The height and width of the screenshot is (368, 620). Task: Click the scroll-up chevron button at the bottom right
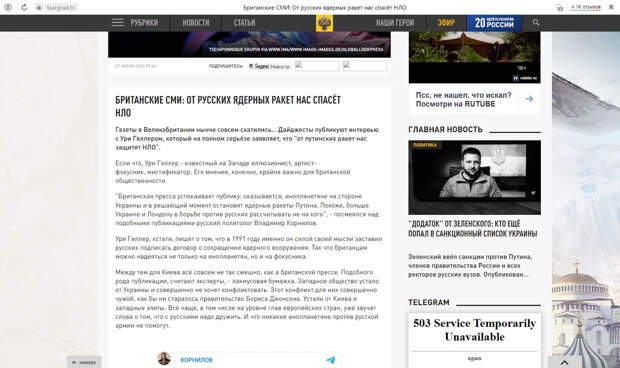[565, 362]
